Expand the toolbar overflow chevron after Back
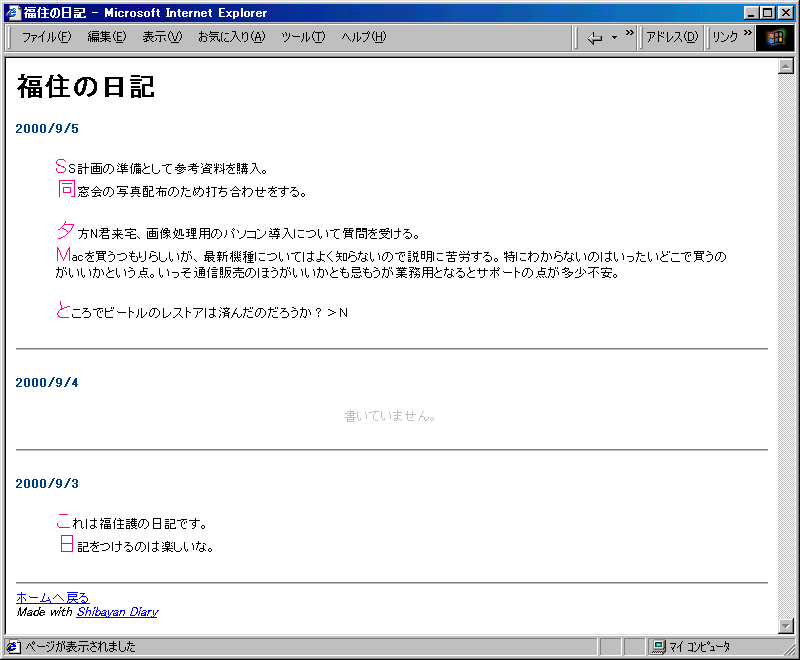Image resolution: width=800 pixels, height=660 pixels. coord(630,33)
